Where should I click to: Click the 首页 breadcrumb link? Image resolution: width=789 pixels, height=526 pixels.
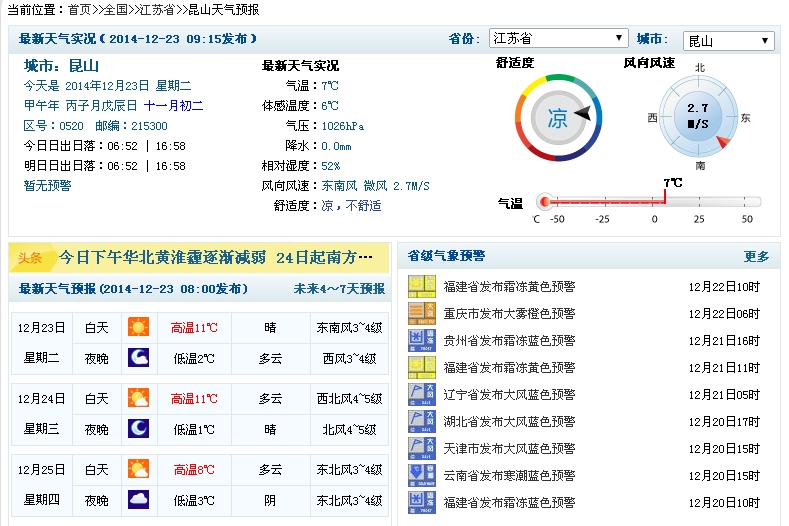tap(79, 9)
